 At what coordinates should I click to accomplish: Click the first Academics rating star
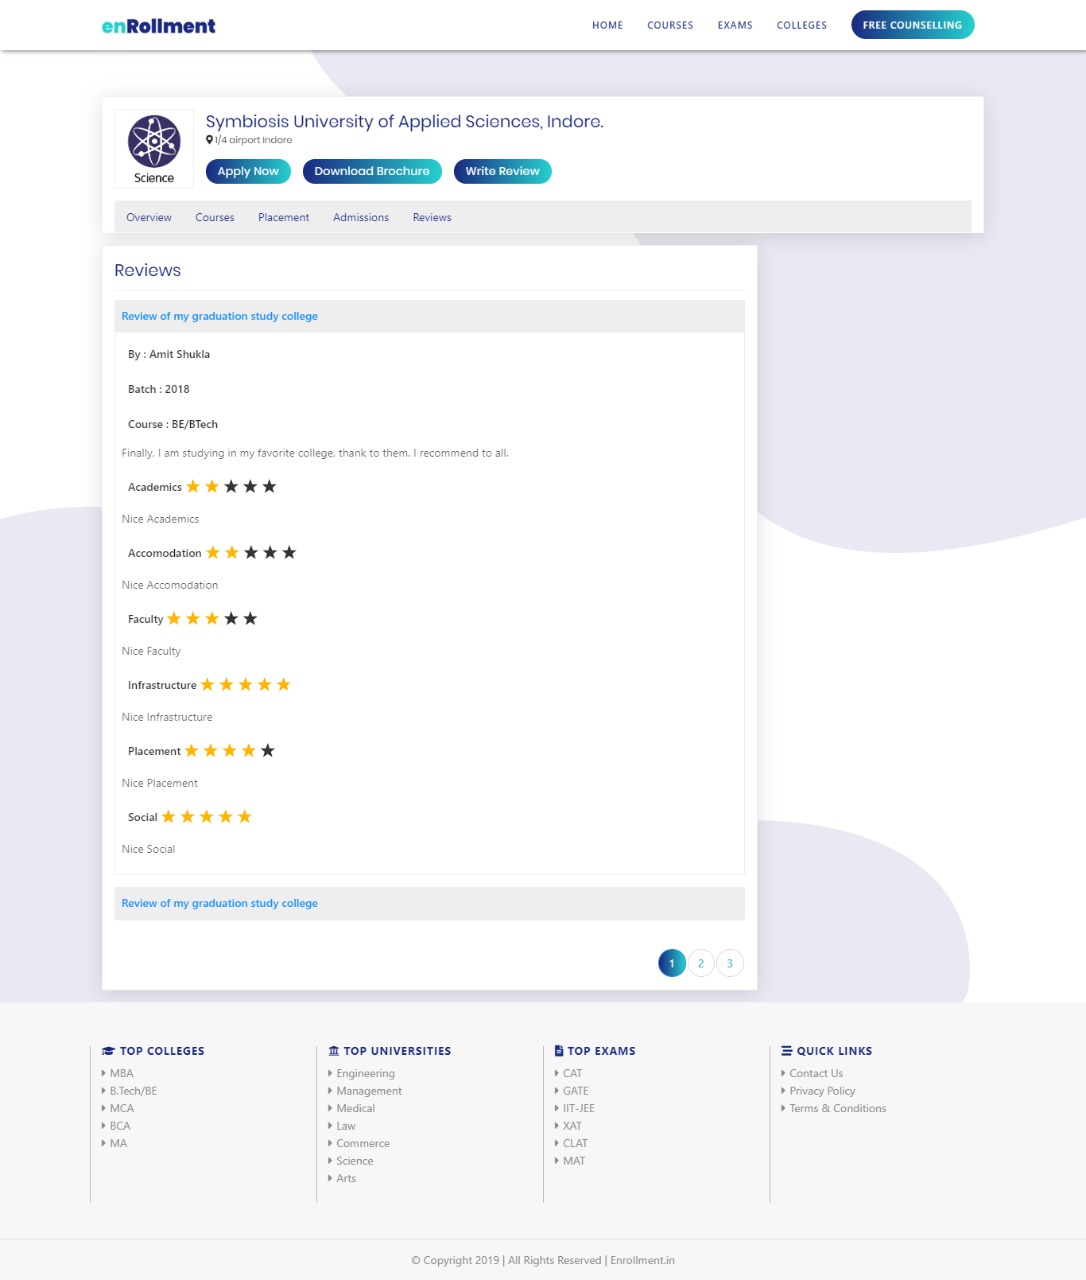[x=193, y=486]
